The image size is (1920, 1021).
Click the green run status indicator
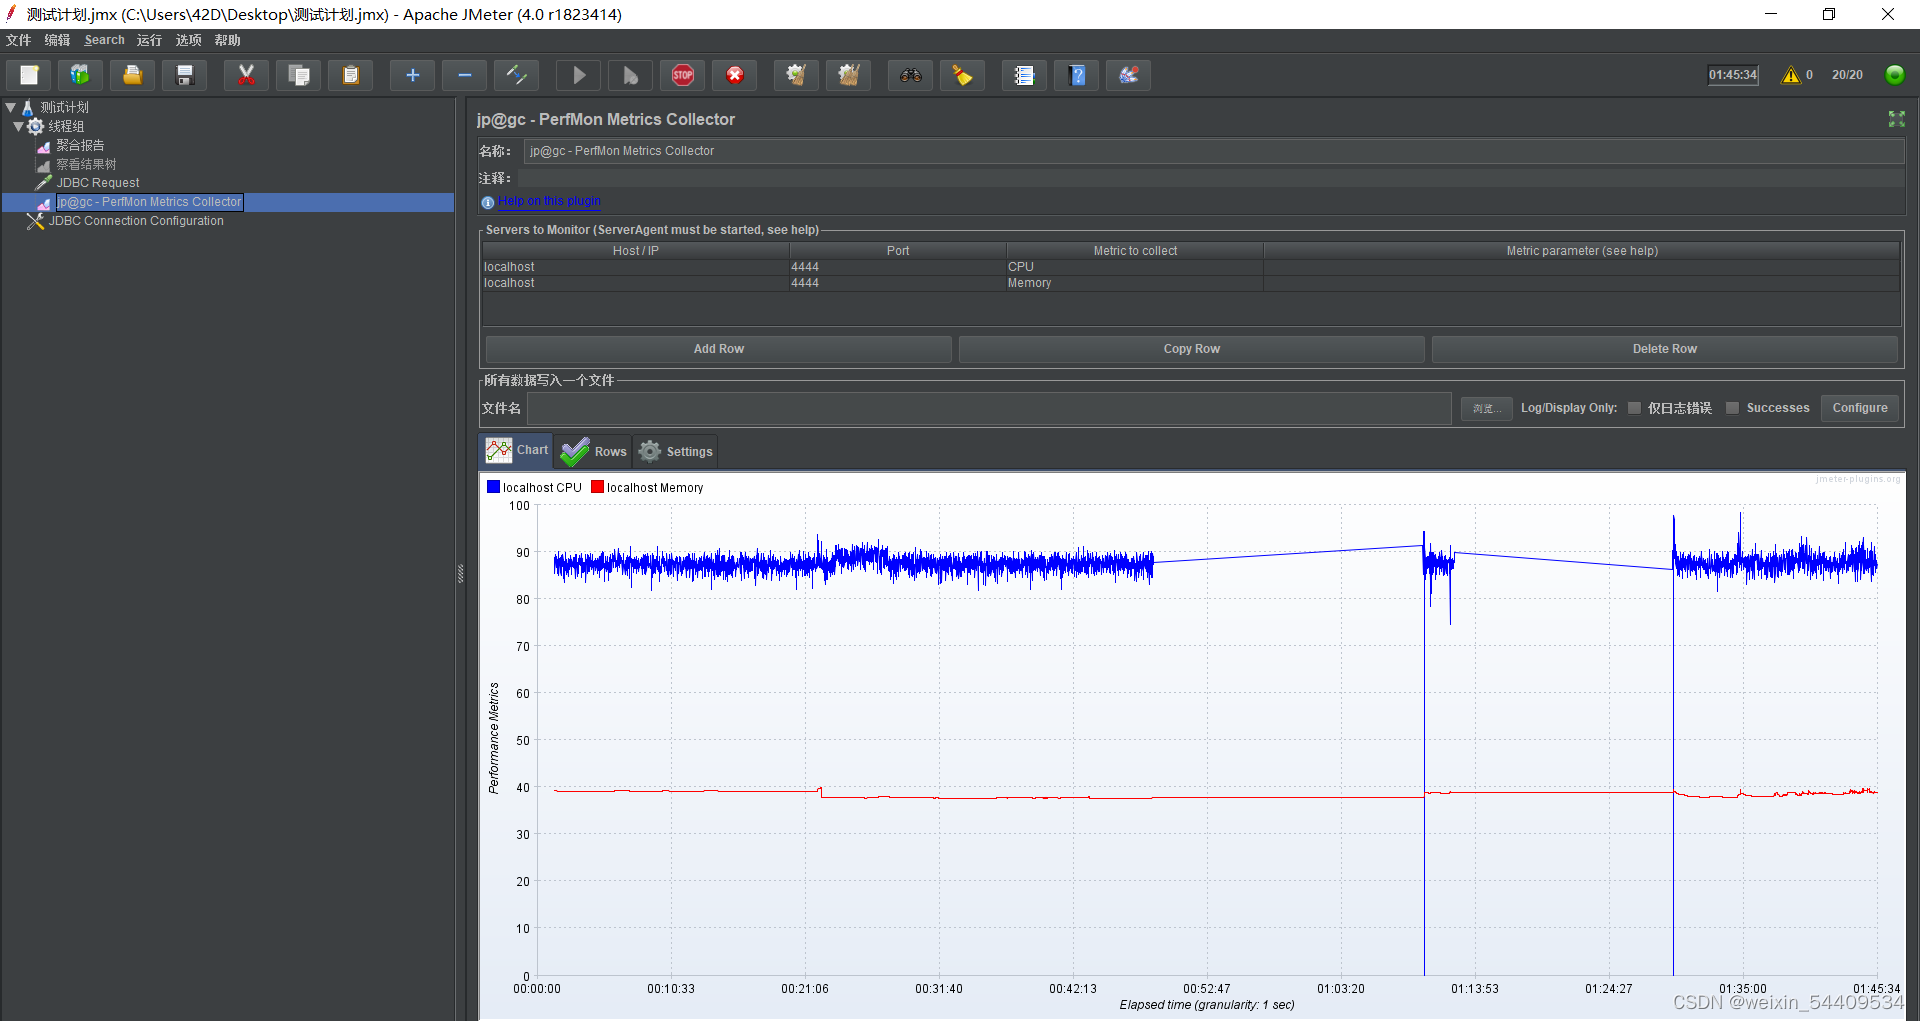point(1894,75)
